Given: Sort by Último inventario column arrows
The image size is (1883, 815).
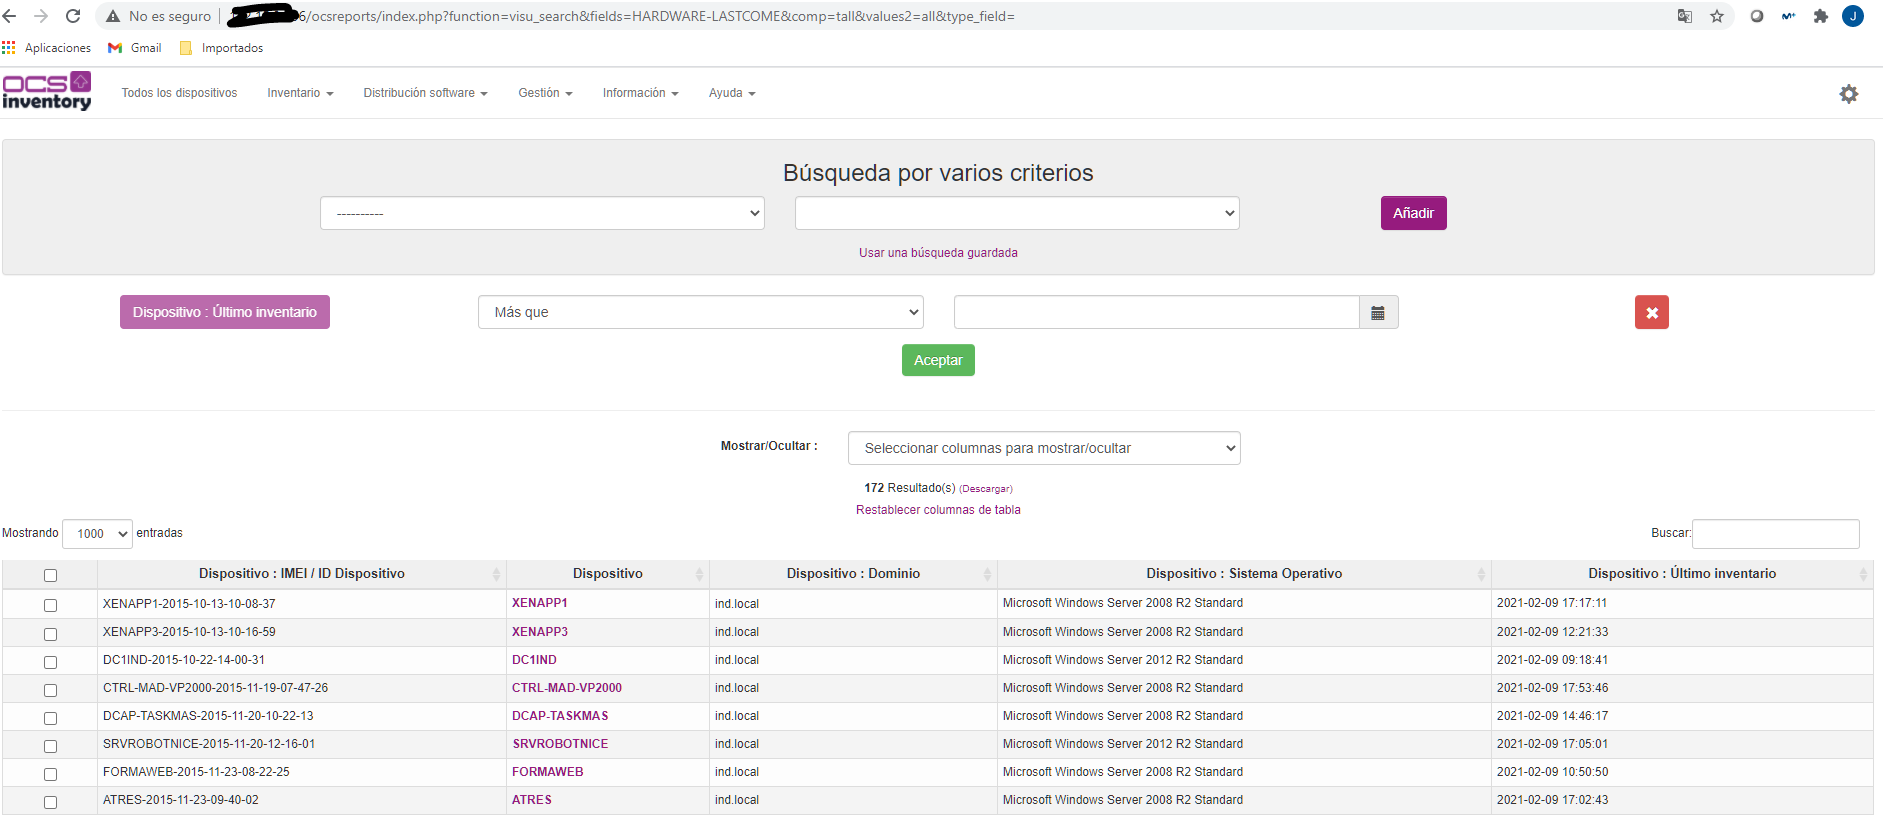Looking at the screenshot, I should point(1863,574).
